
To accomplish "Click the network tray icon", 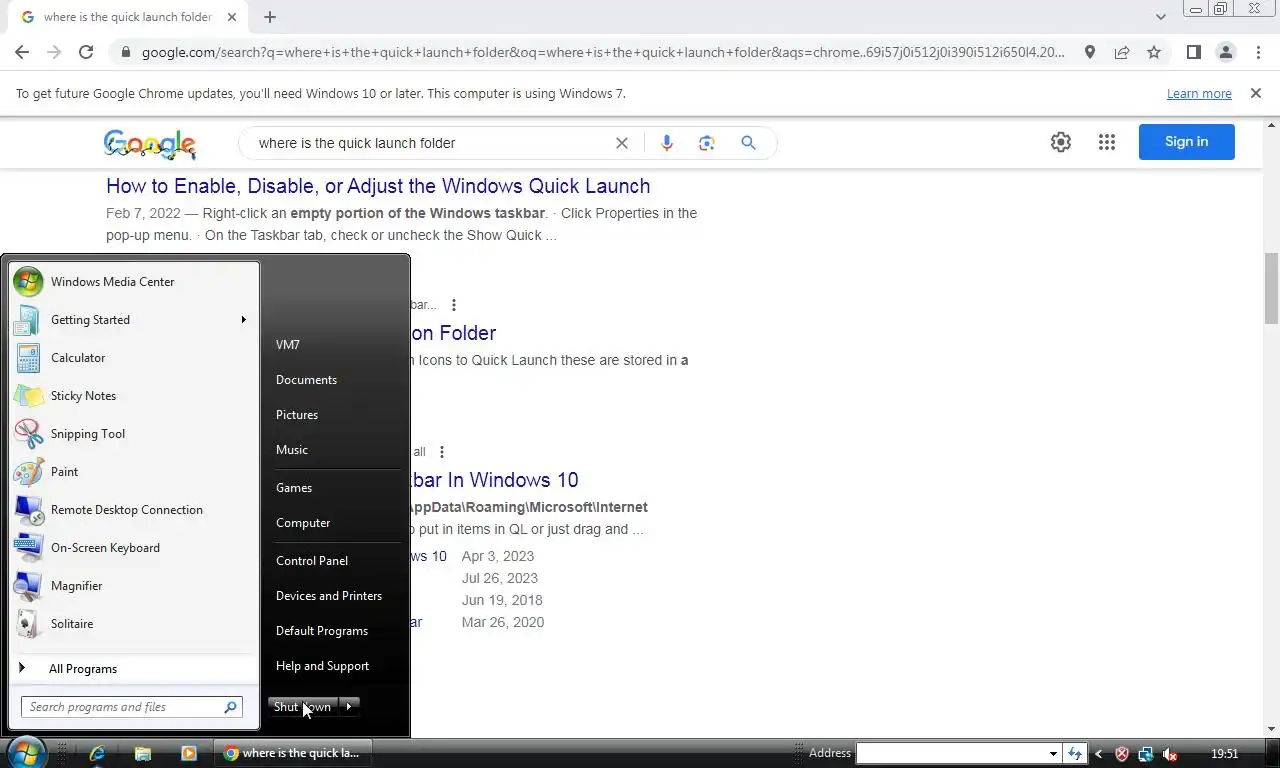I will [1145, 754].
